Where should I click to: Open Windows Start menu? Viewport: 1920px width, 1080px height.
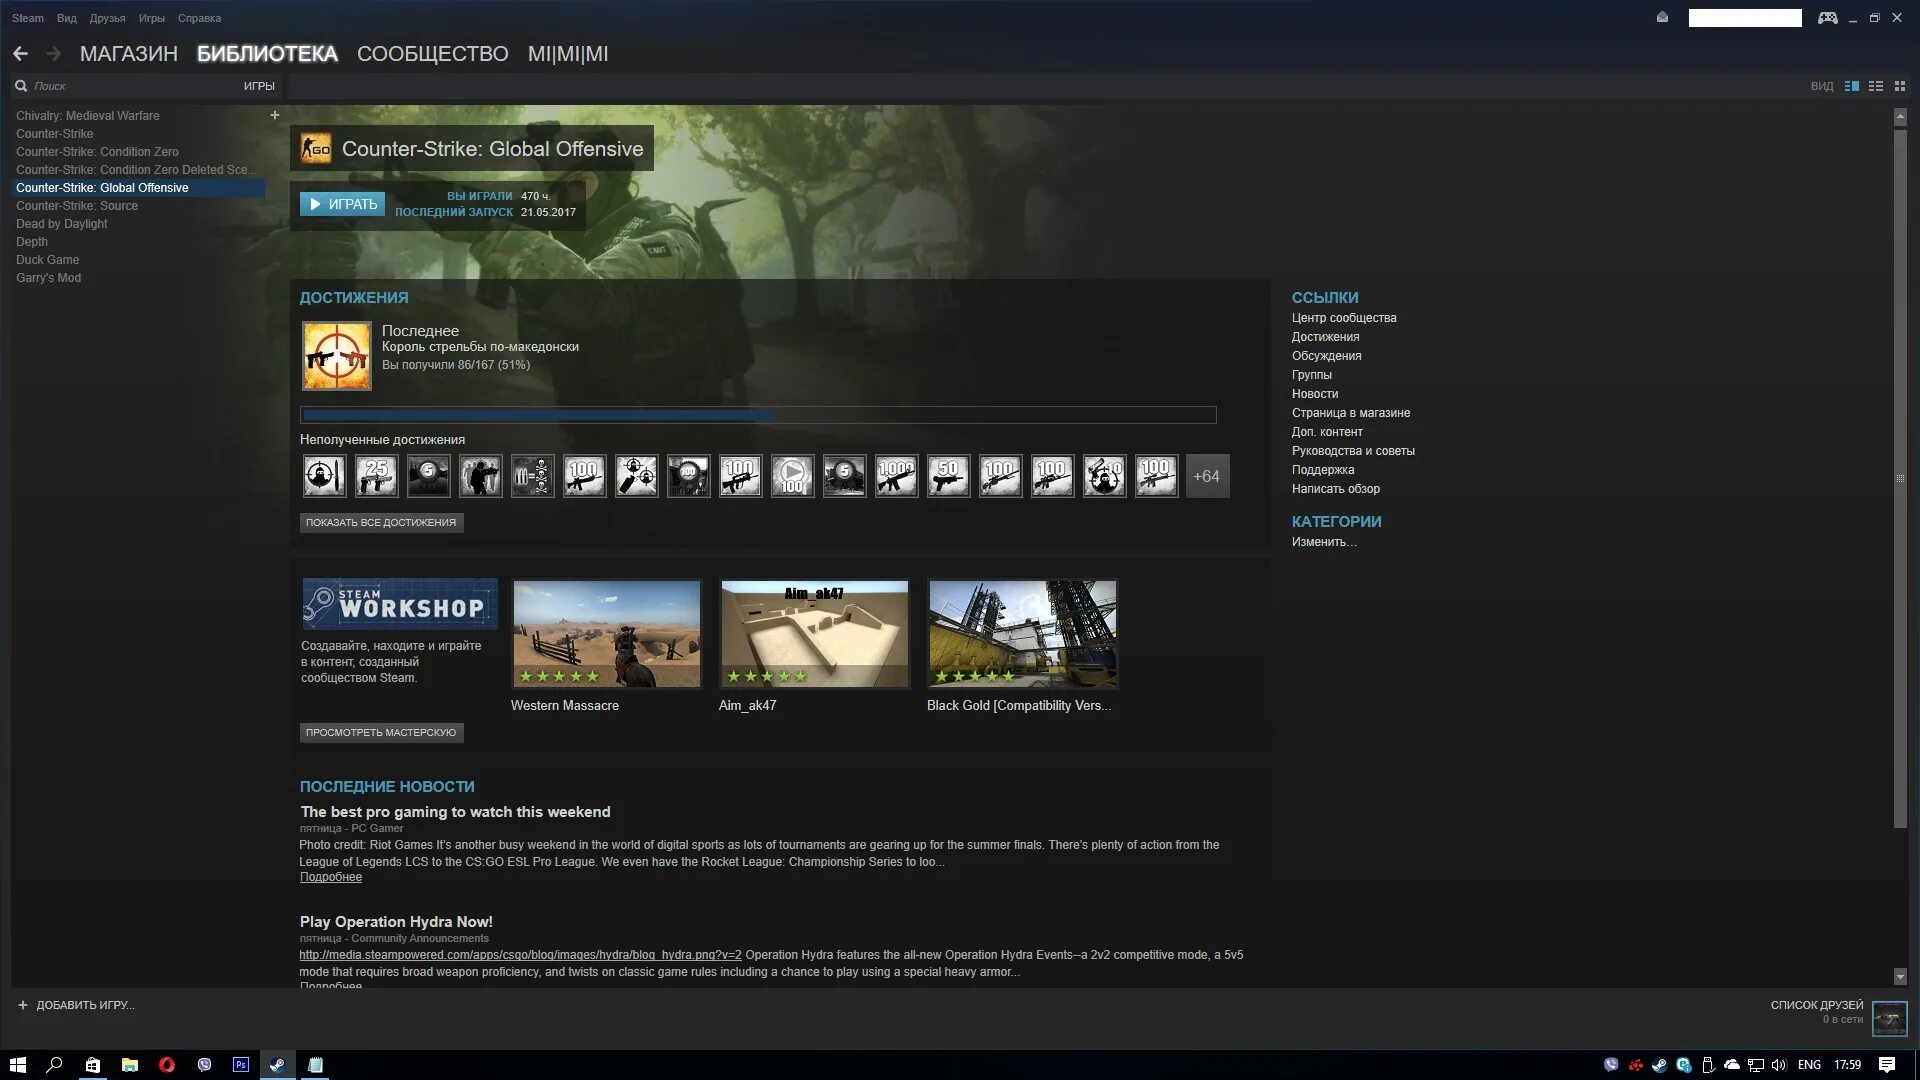17,1065
